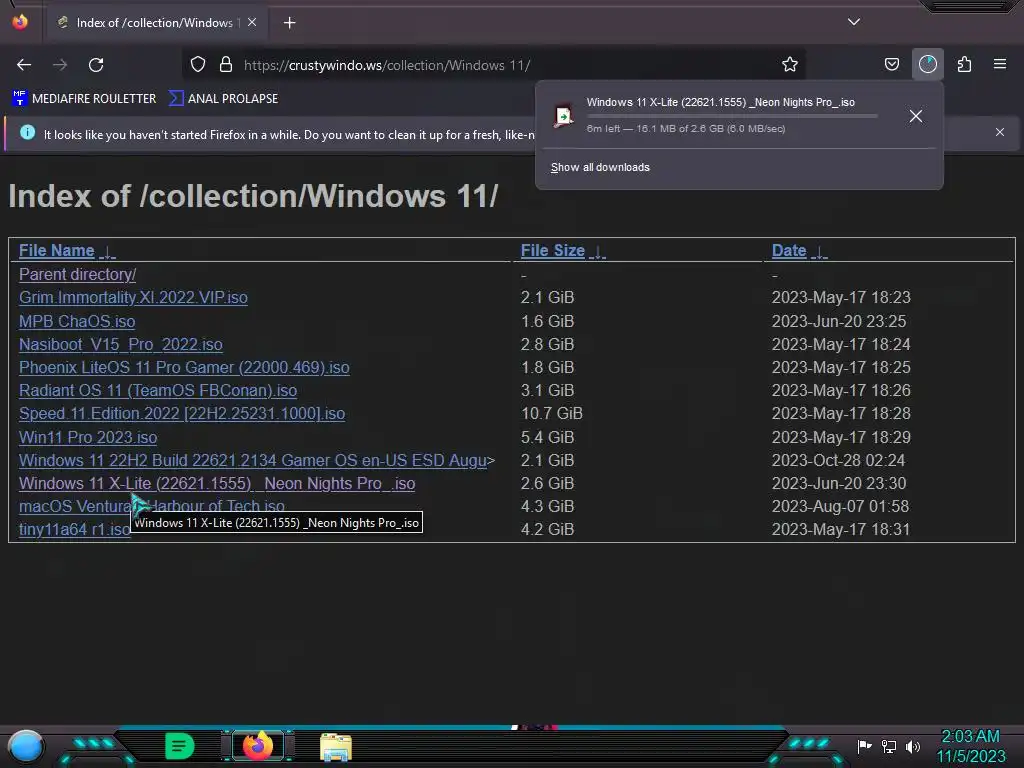The width and height of the screenshot is (1024, 768).
Task: Open the tracking protection shield icon
Action: click(198, 65)
